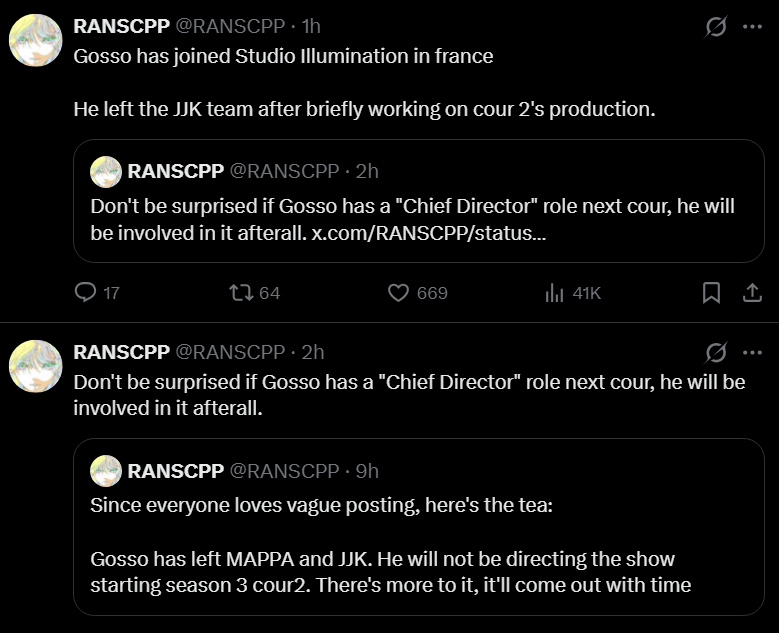This screenshot has width=779, height=633.
Task: Repost the Studio Illumination tweet
Action: (x=241, y=292)
